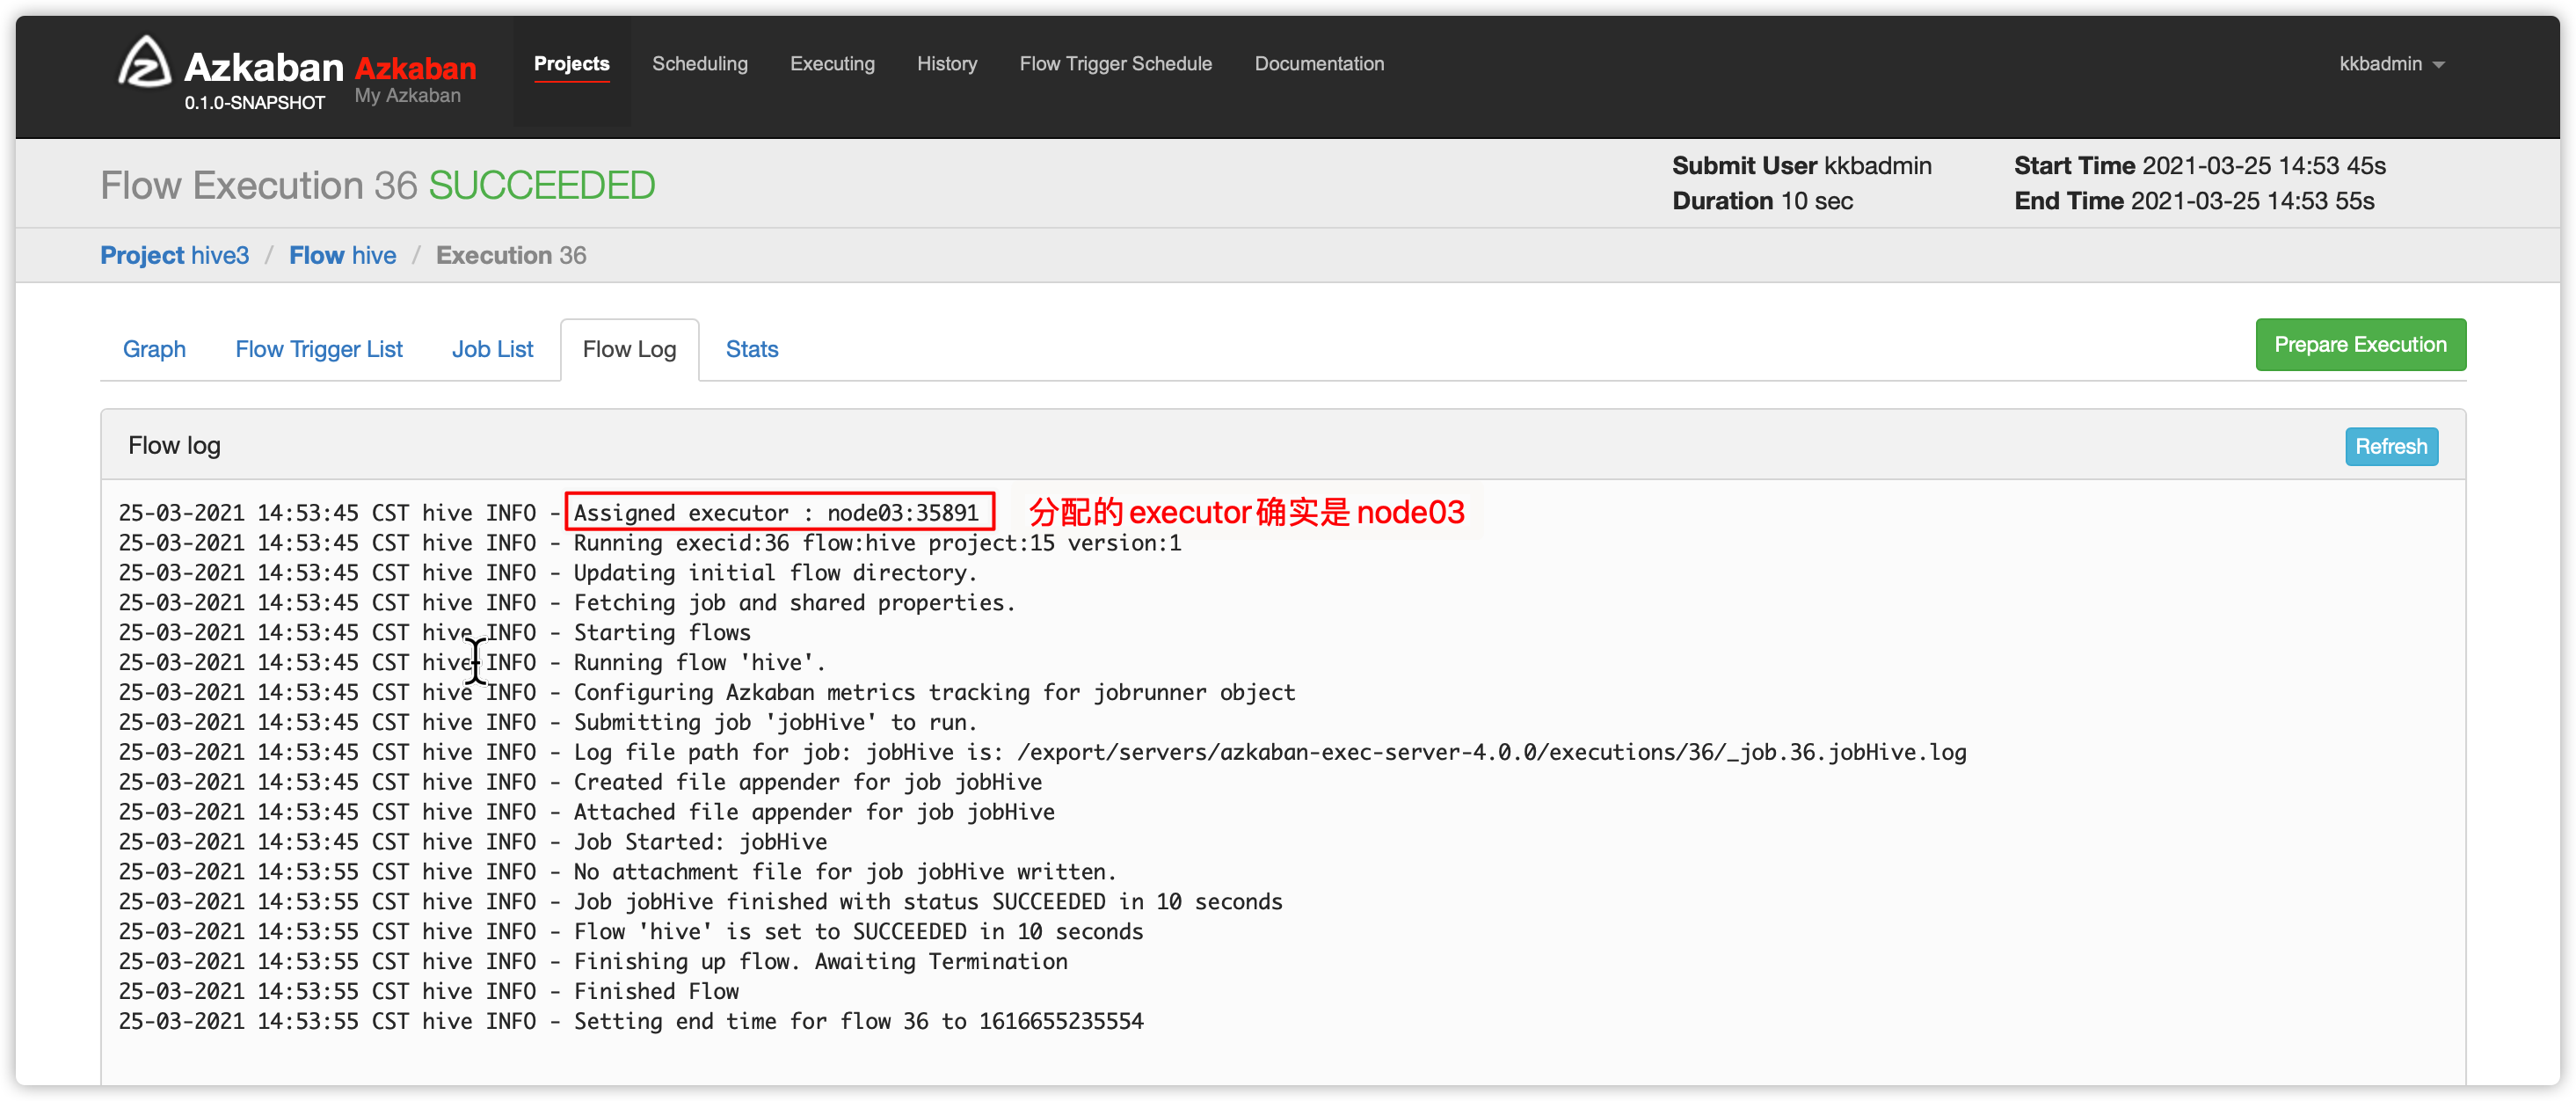Click the 'Execution 36' breadcrumb text
Image resolution: width=2576 pixels, height=1101 pixels.
(511, 256)
